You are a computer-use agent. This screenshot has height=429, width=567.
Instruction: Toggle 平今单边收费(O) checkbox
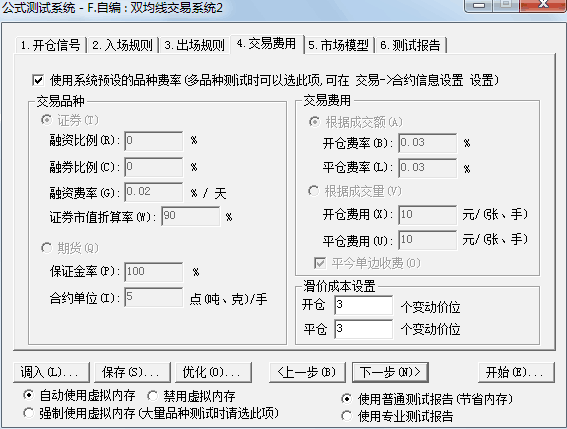pyautogui.click(x=320, y=263)
